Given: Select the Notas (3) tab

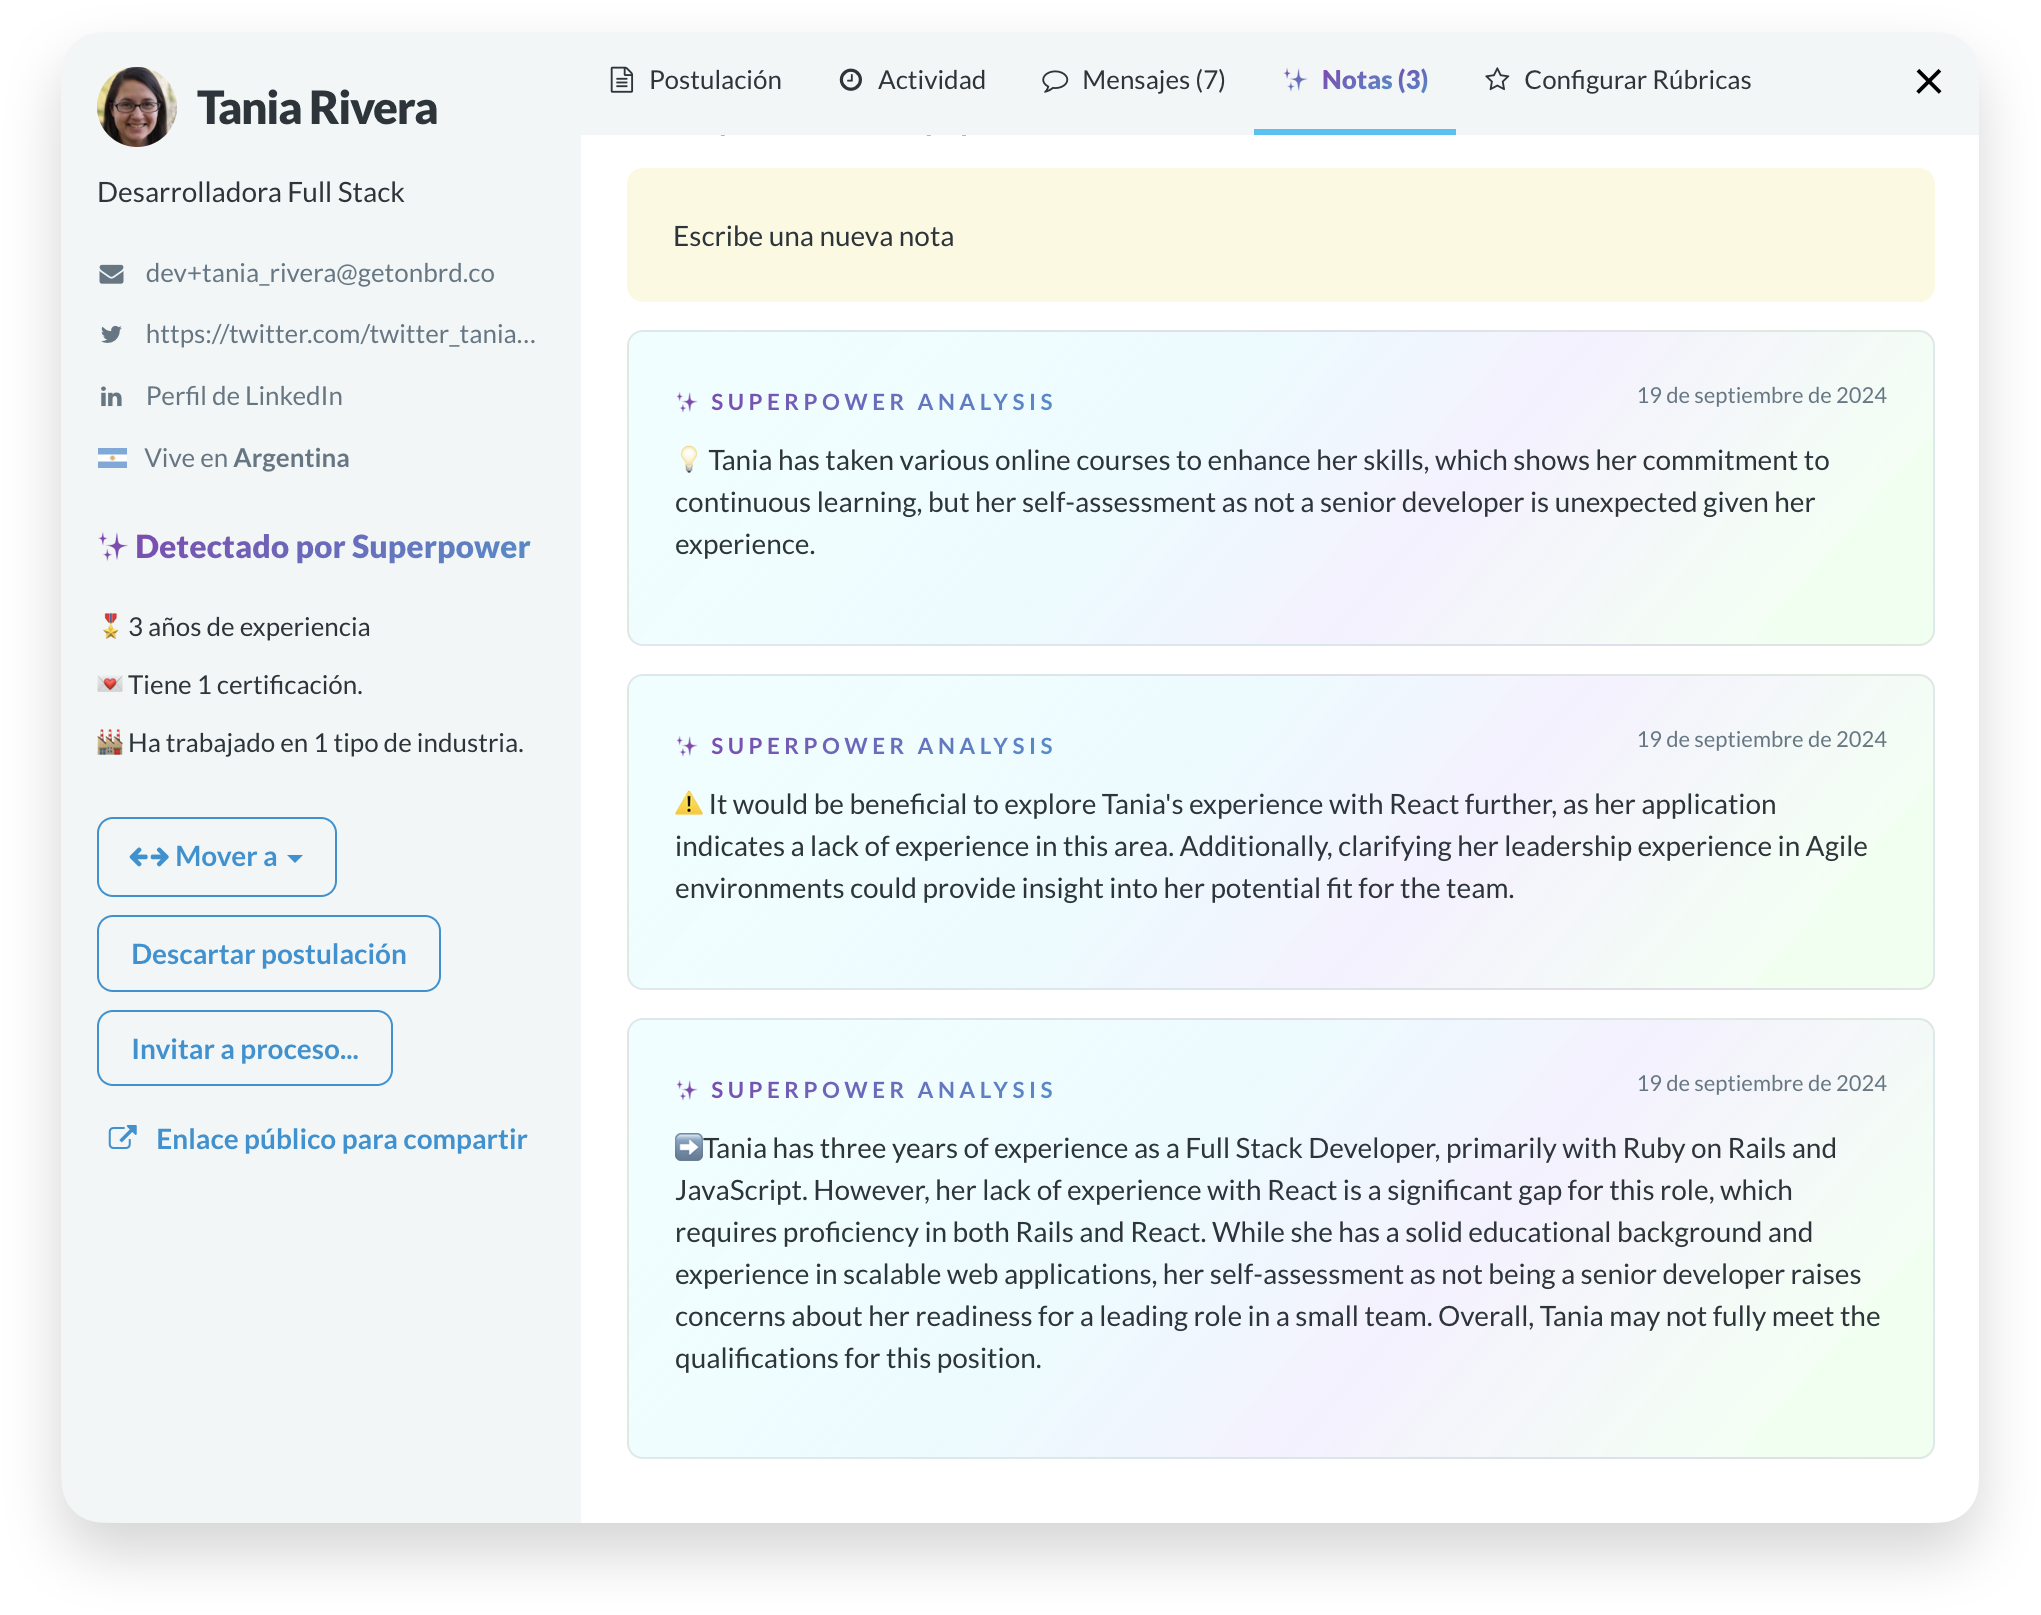Looking at the screenshot, I should pos(1355,80).
